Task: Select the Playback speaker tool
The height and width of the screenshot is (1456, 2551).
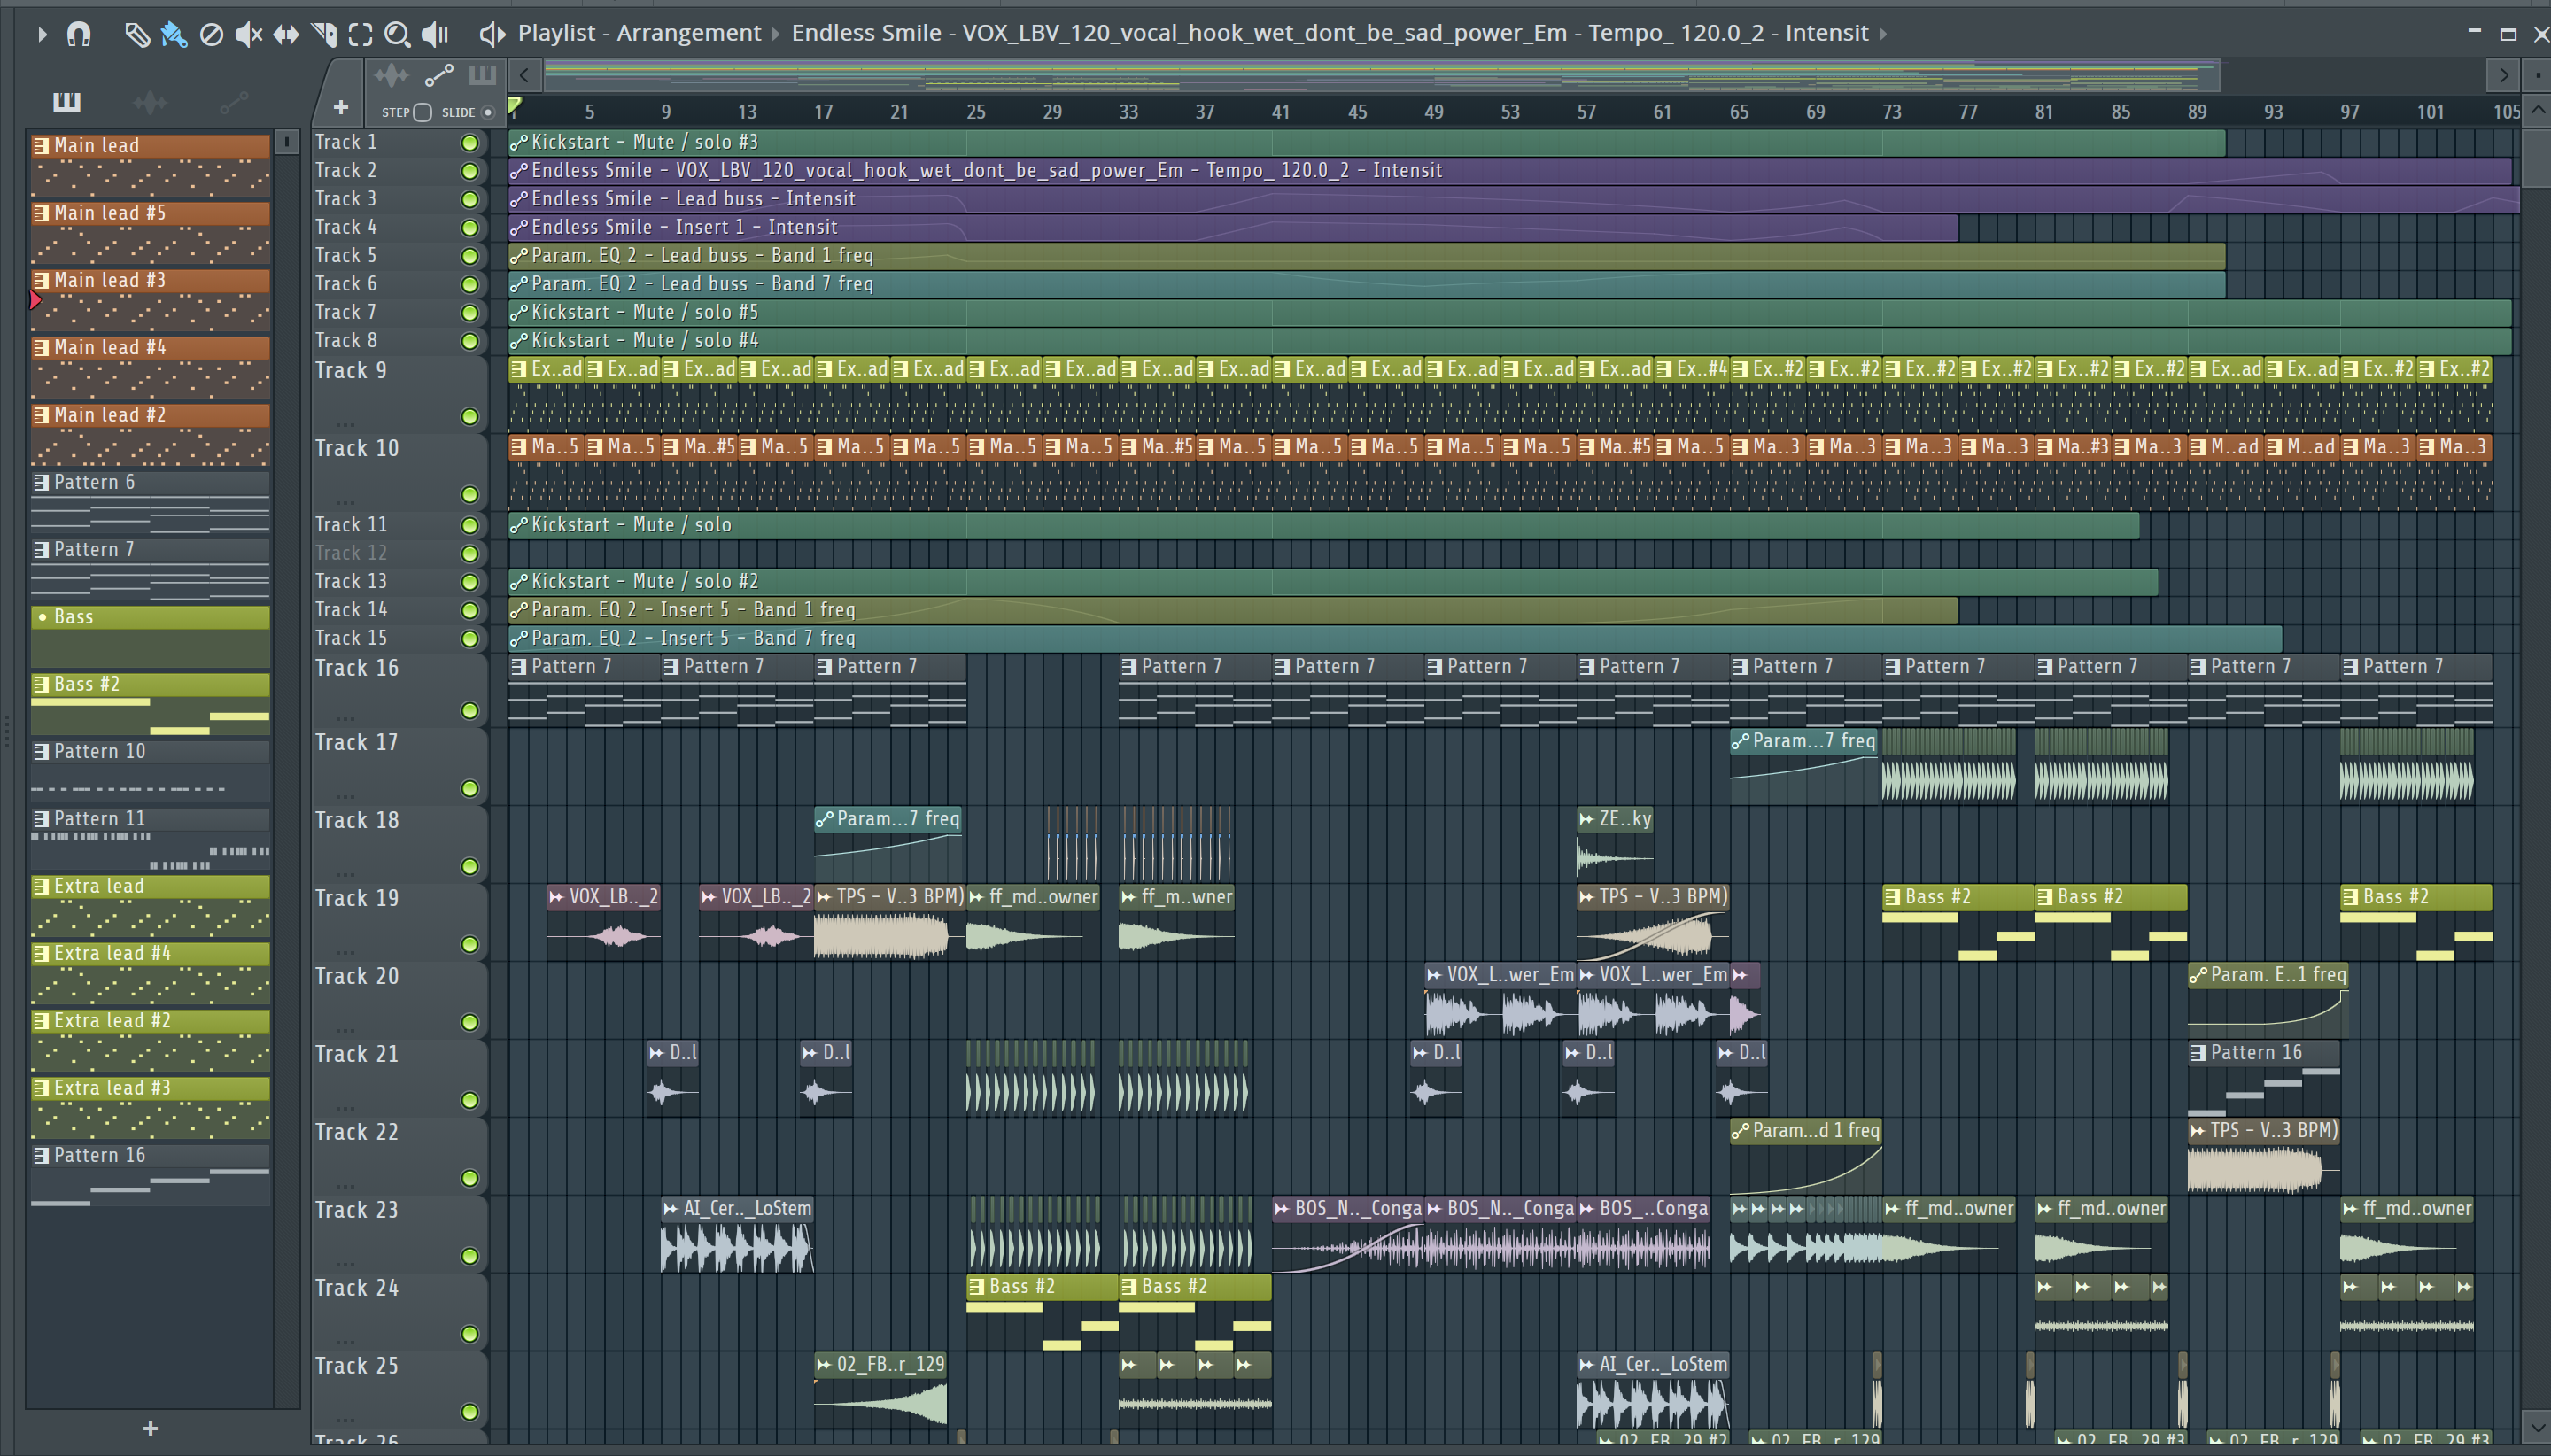Action: 435,34
